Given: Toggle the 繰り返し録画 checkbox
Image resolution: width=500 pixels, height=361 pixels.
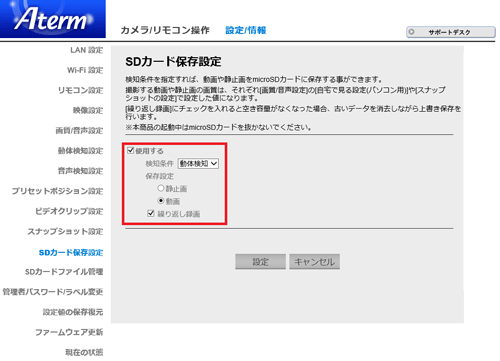Looking at the screenshot, I should 151,213.
